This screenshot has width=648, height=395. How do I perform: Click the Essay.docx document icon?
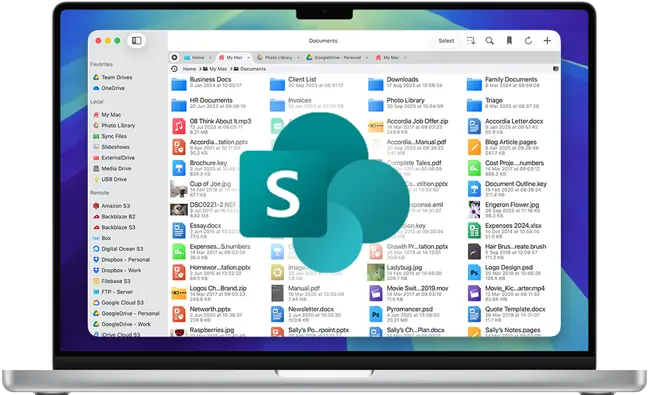tap(179, 231)
